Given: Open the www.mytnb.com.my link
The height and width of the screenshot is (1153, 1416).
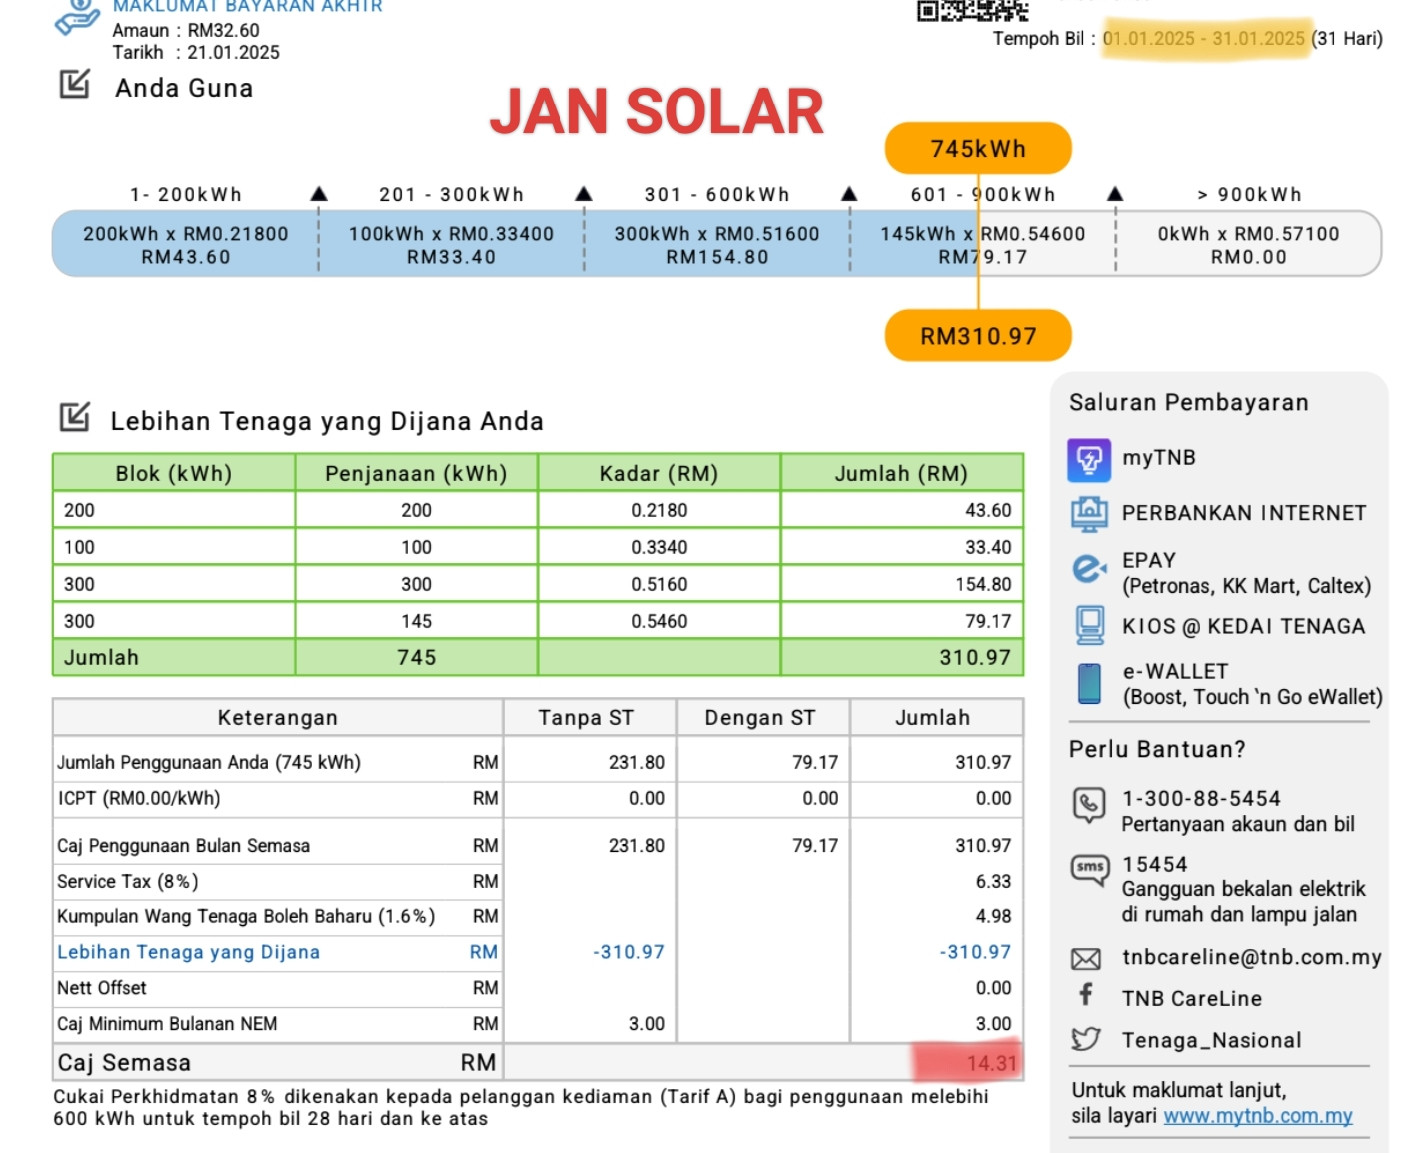Looking at the screenshot, I should pos(1257,1115).
